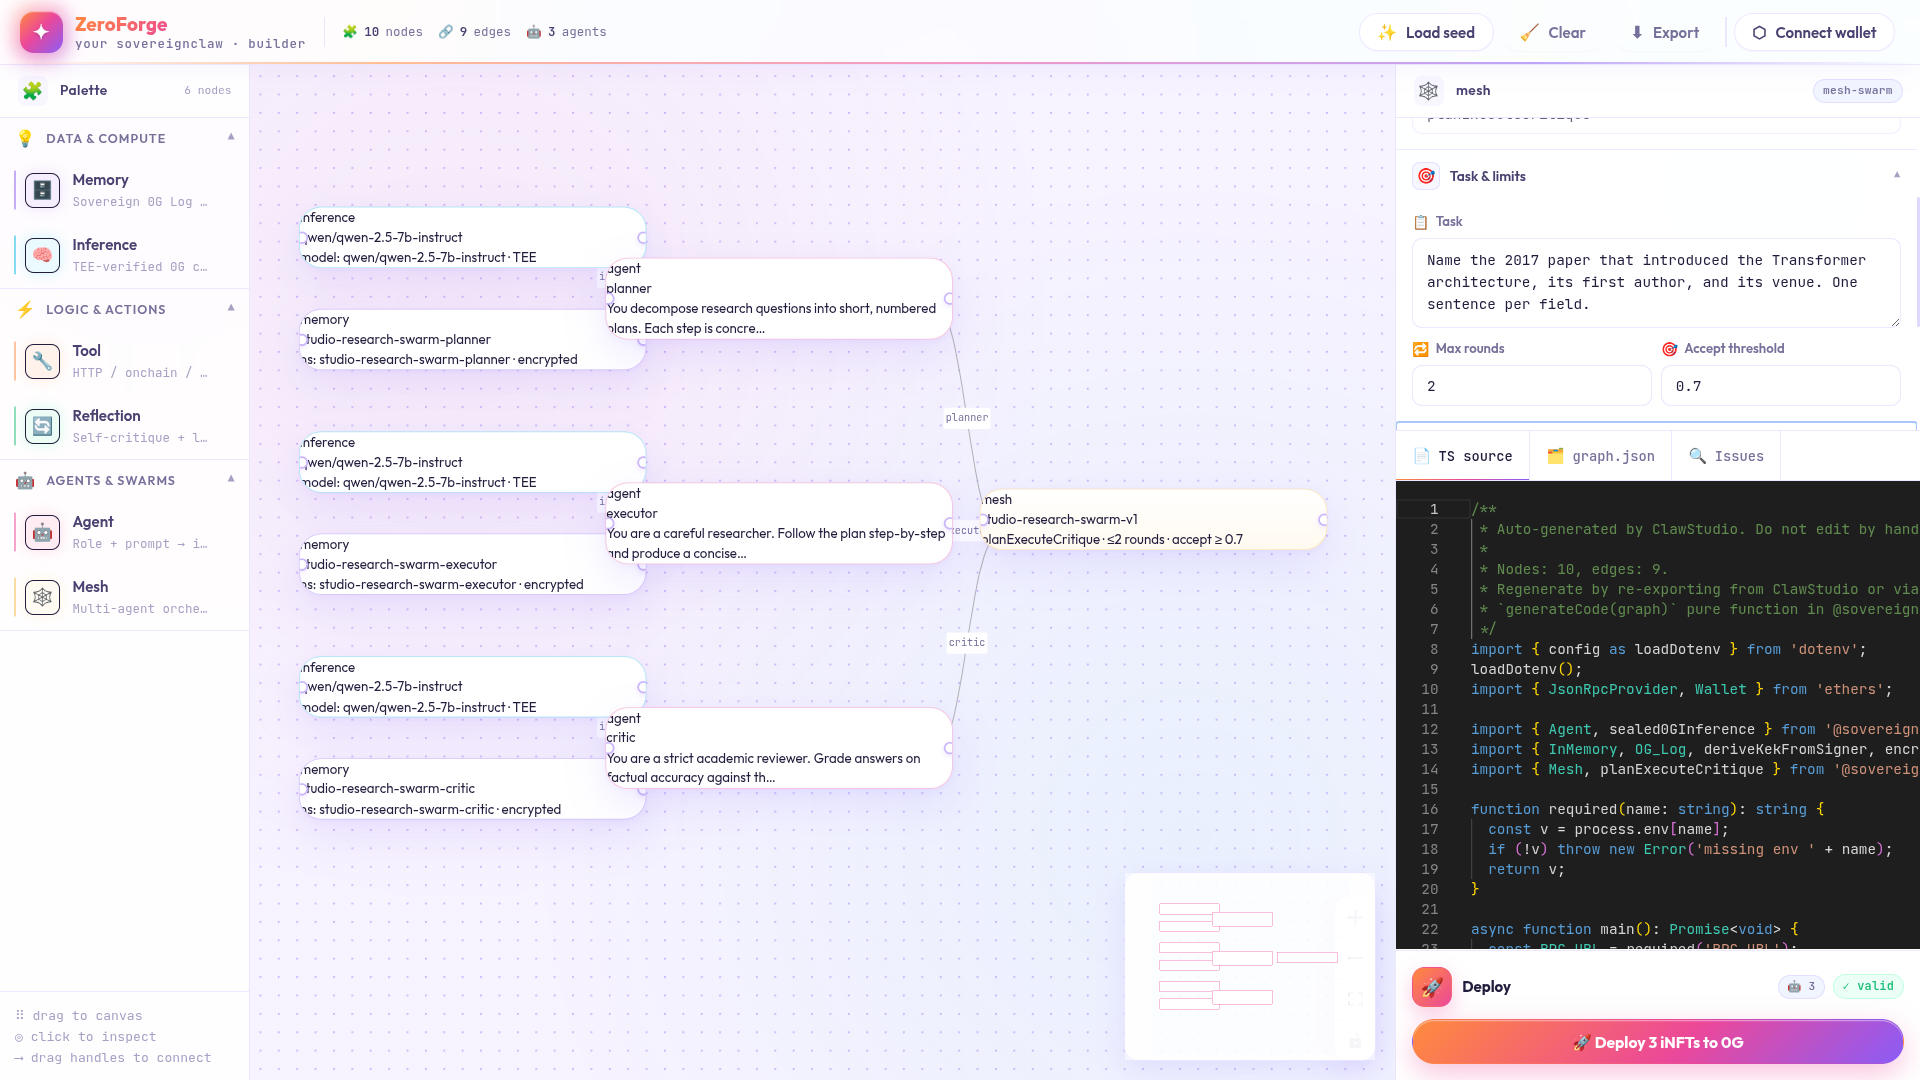Click the Load seed button
The image size is (1920, 1080).
click(1426, 33)
